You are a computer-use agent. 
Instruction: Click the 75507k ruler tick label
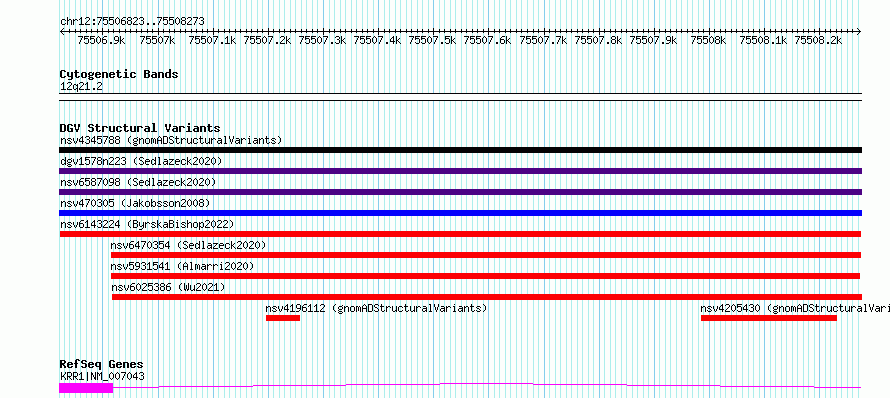pyautogui.click(x=157, y=40)
